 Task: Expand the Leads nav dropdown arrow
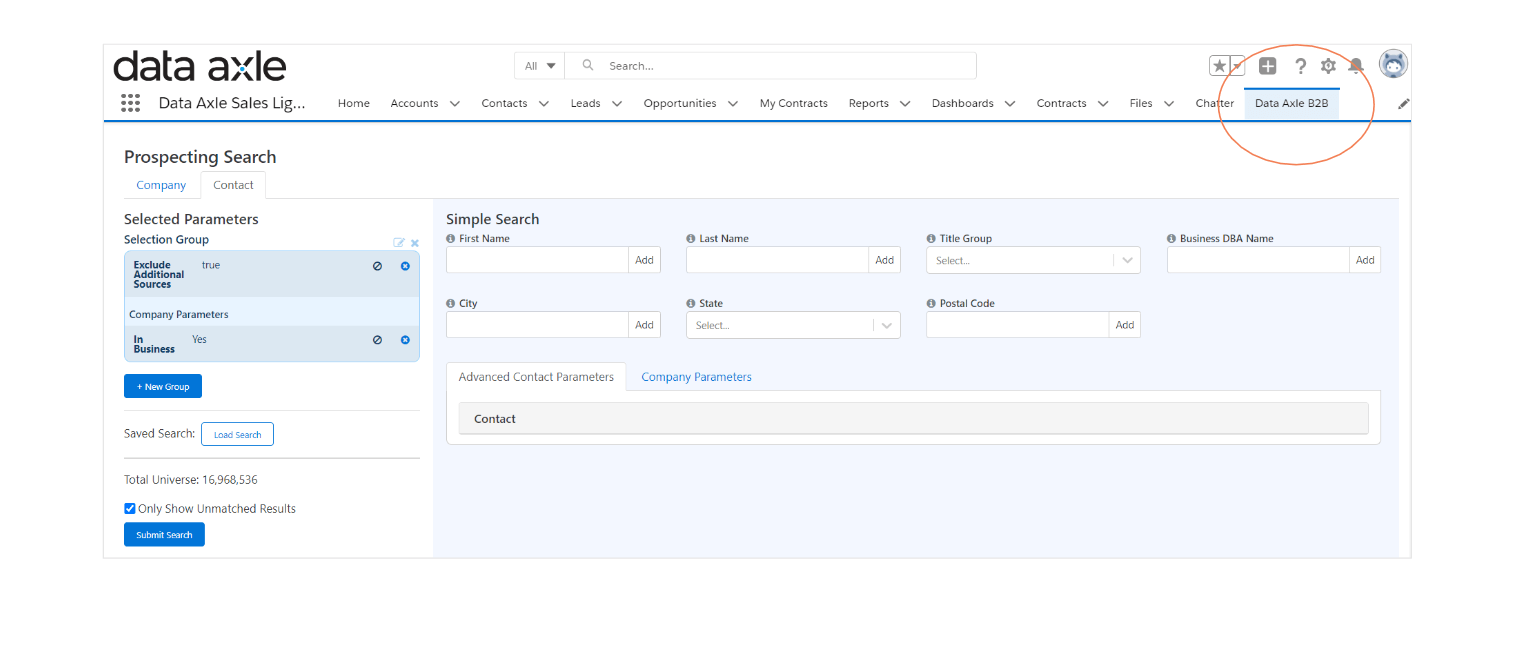[x=617, y=103]
